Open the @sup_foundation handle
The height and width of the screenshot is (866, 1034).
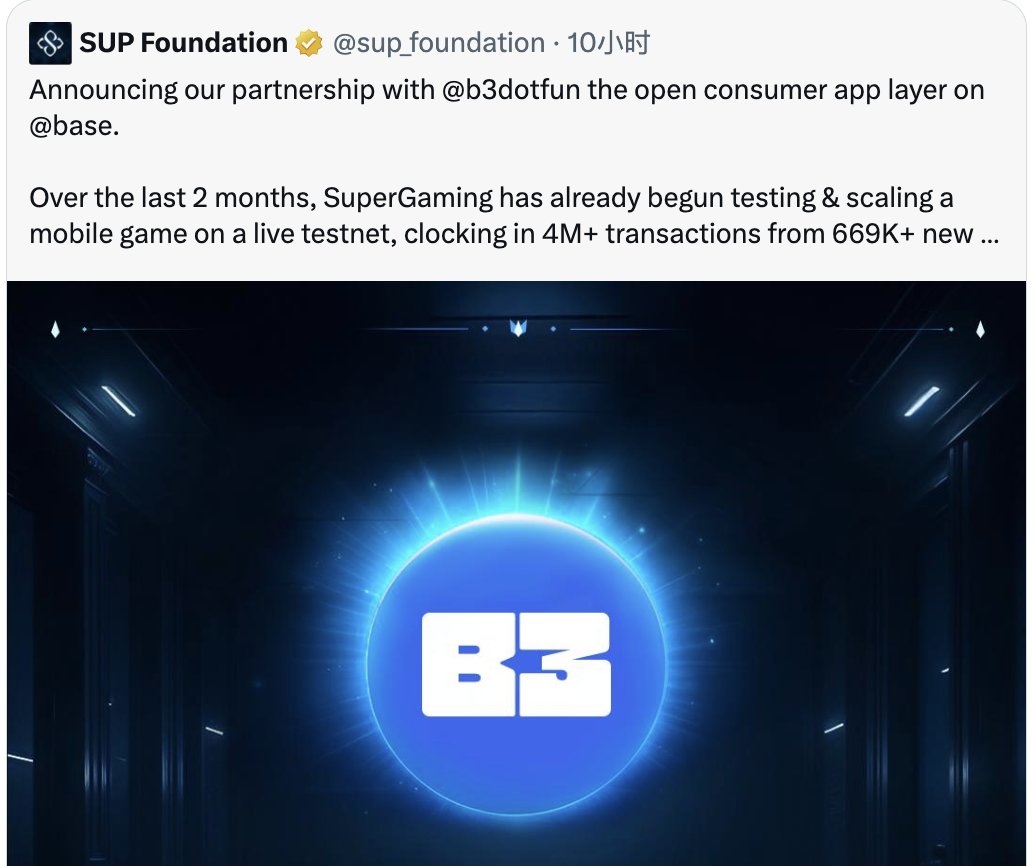pos(439,43)
